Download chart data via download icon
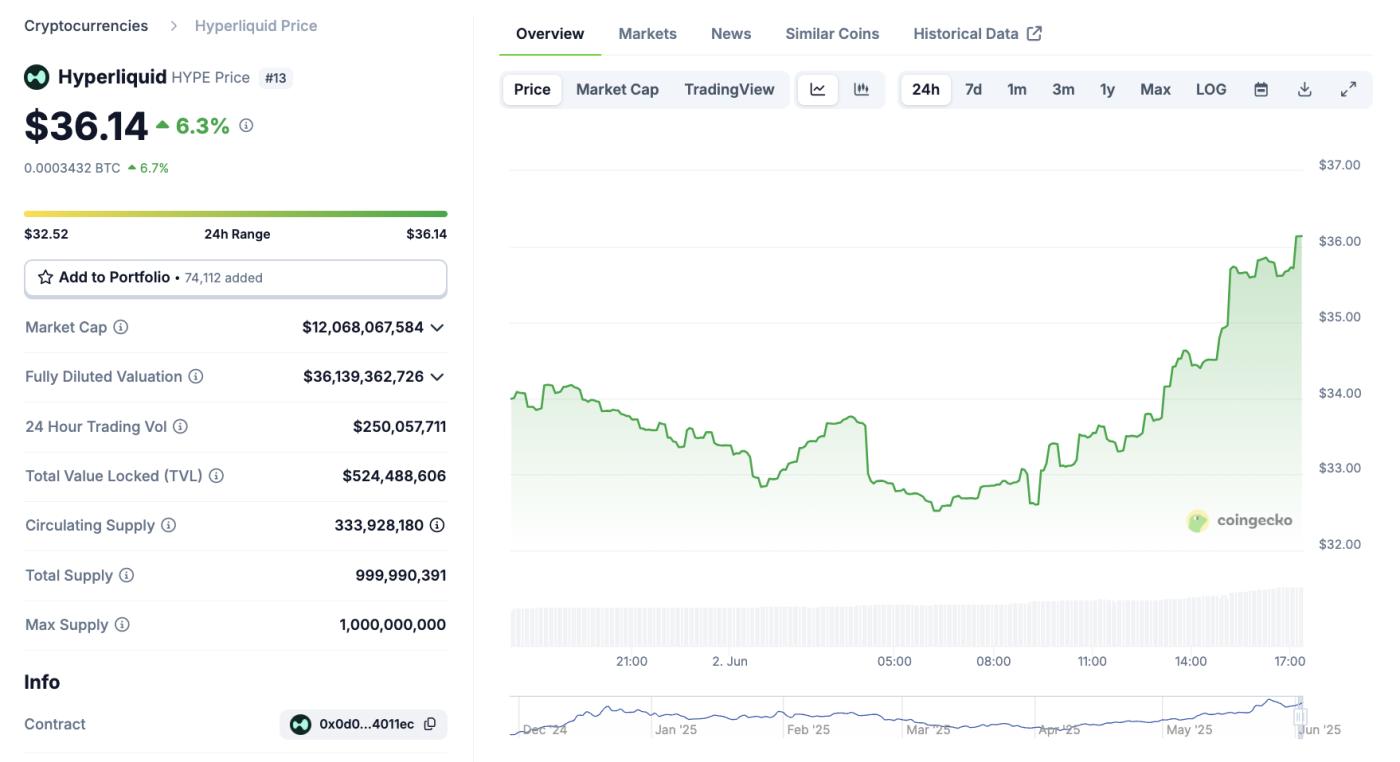This screenshot has height=762, width=1400. (x=1304, y=89)
